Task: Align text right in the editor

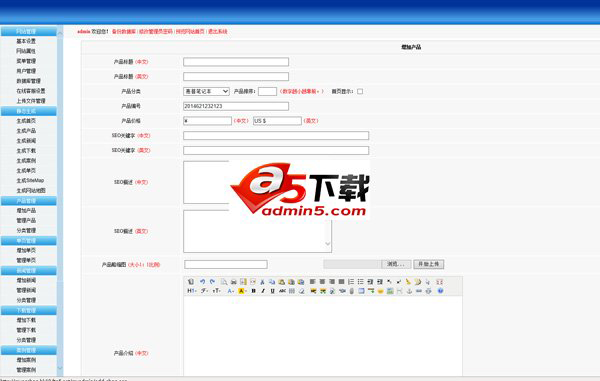Action: [332, 282]
